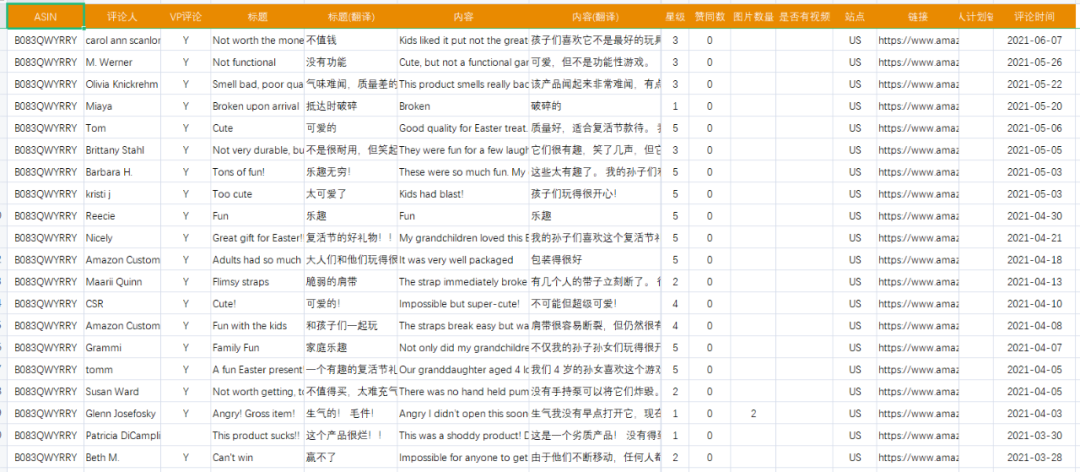The height and width of the screenshot is (472, 1080).
Task: Select star rating cell in Miaya row
Action: 675,106
